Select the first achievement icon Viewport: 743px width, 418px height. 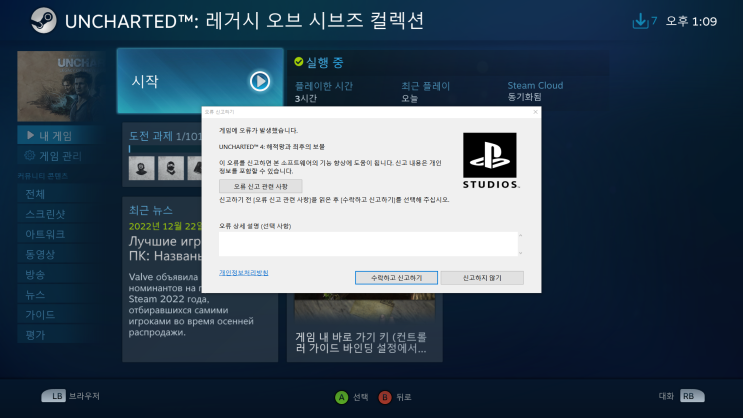(142, 168)
